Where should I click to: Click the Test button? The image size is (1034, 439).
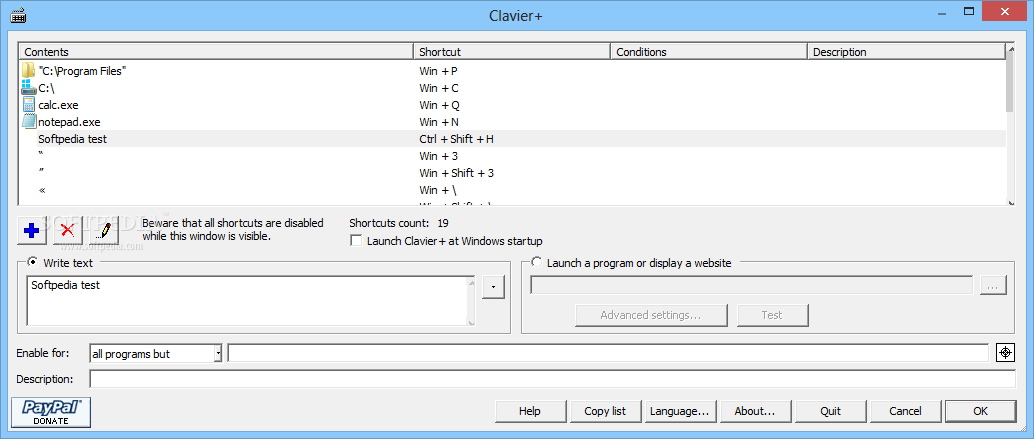772,315
